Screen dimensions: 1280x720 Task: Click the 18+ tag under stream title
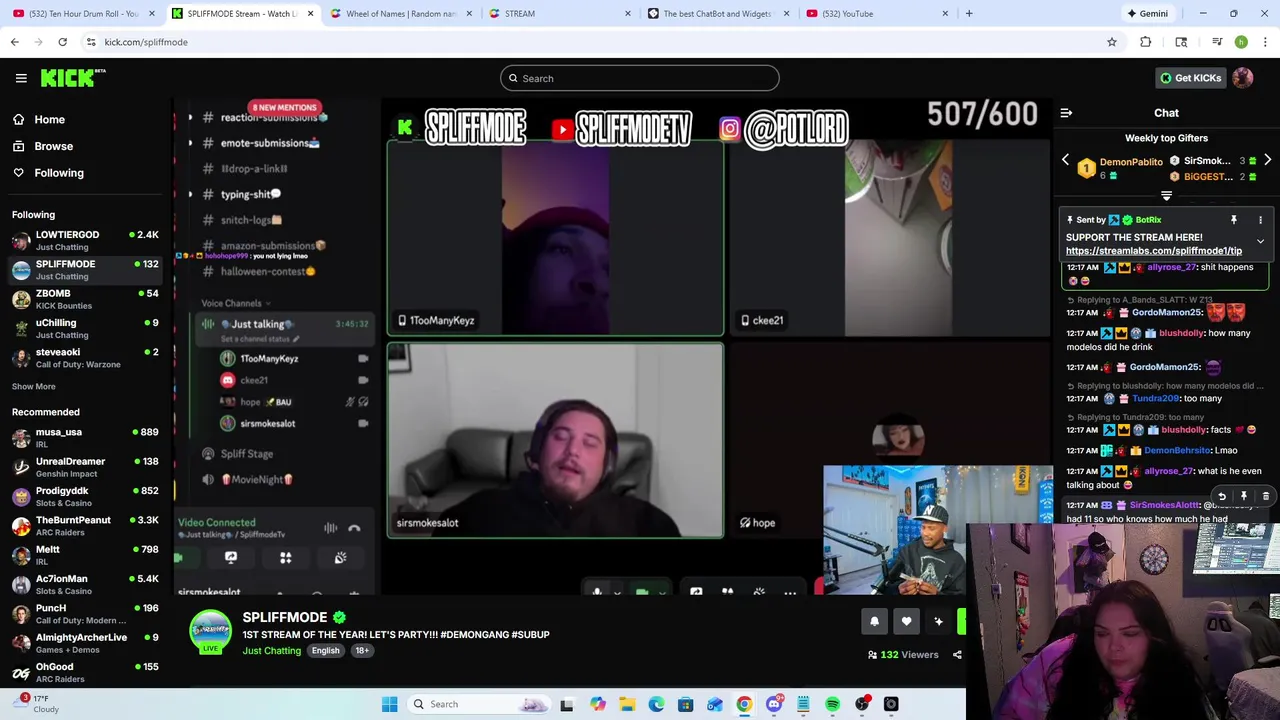(362, 651)
